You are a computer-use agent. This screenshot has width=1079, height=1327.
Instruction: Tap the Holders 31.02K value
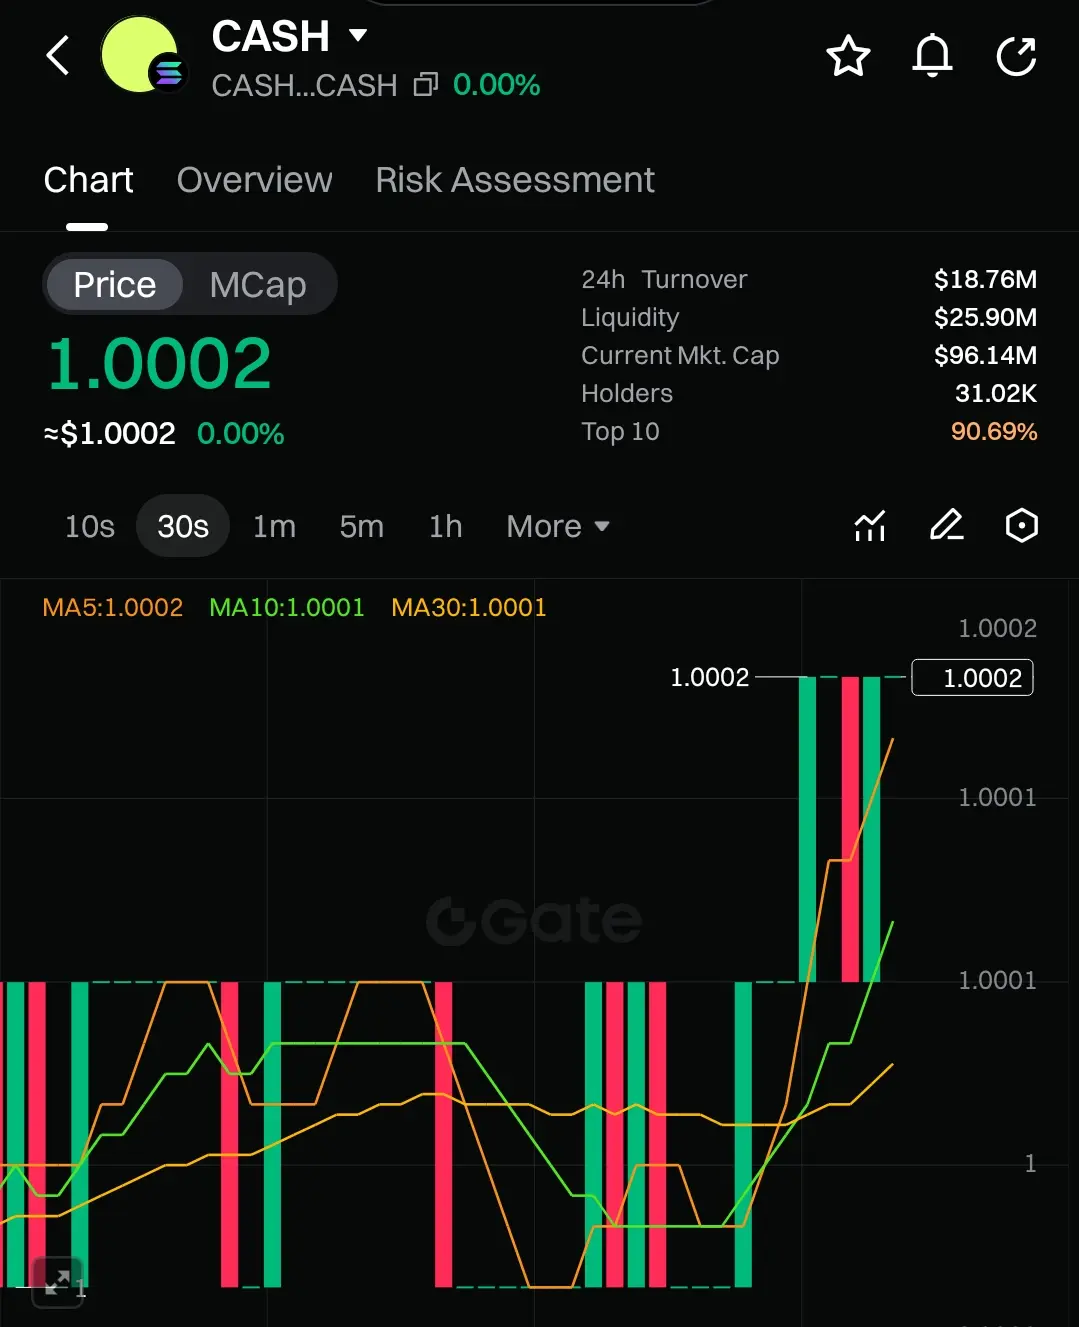click(996, 393)
